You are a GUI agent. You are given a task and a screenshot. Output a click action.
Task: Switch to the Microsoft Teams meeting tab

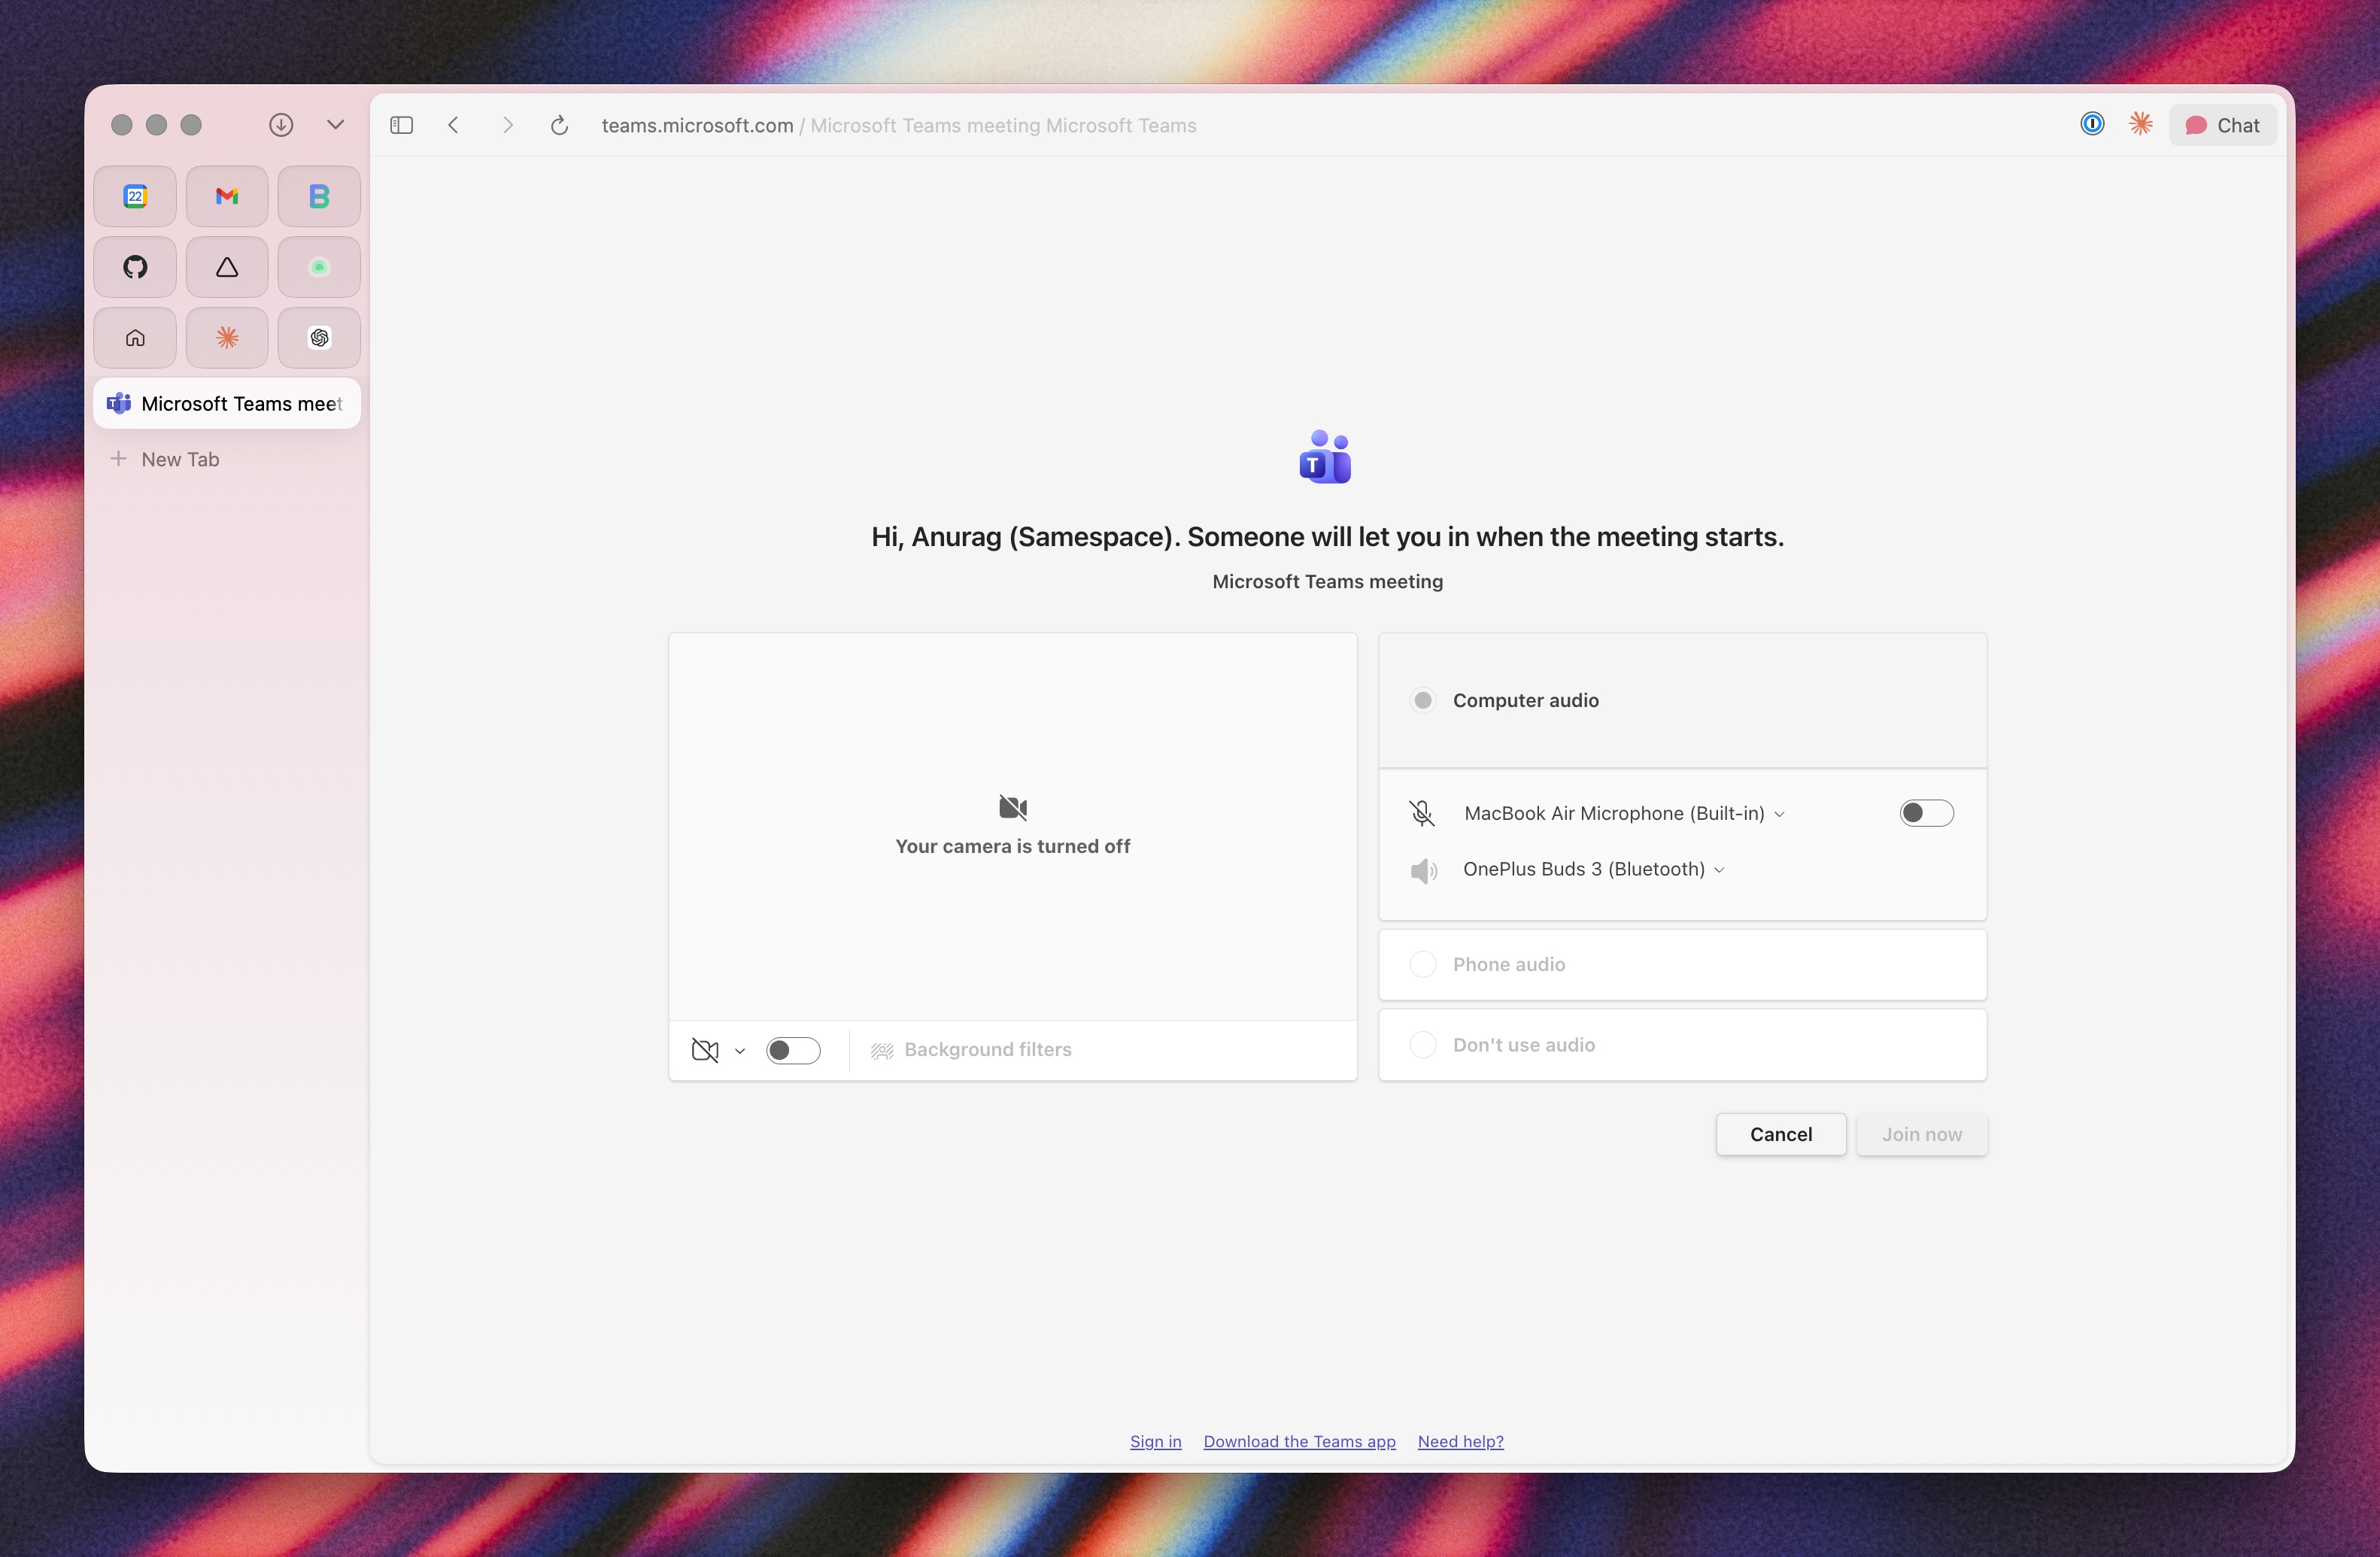pos(227,403)
